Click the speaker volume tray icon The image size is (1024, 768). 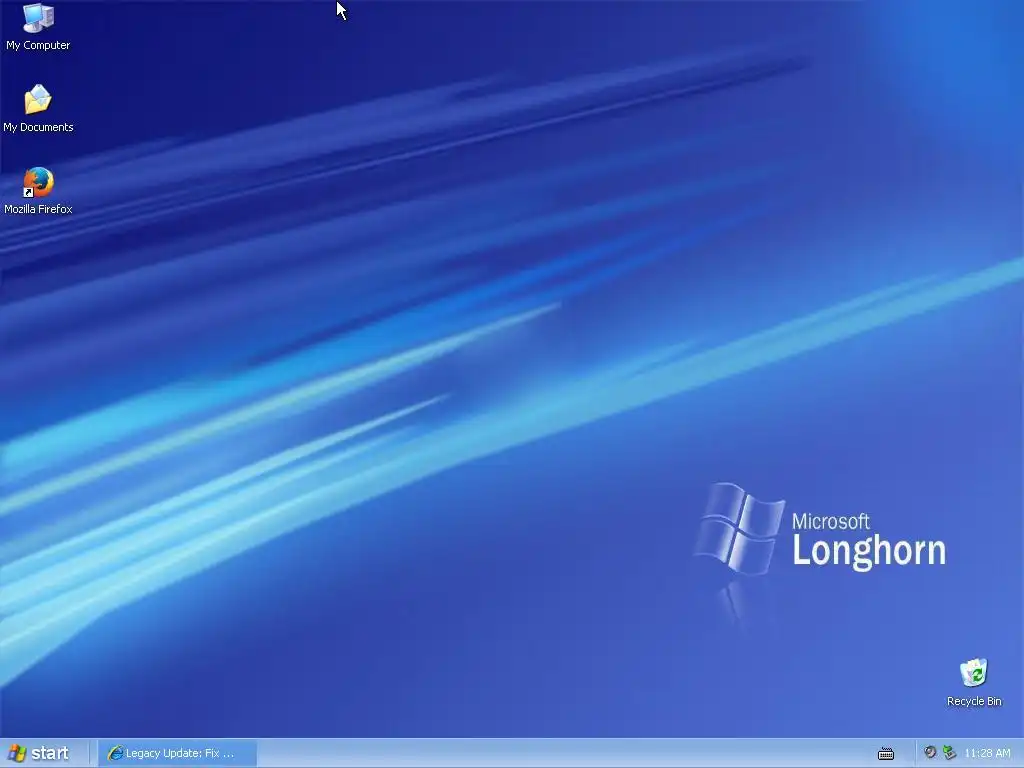point(930,752)
